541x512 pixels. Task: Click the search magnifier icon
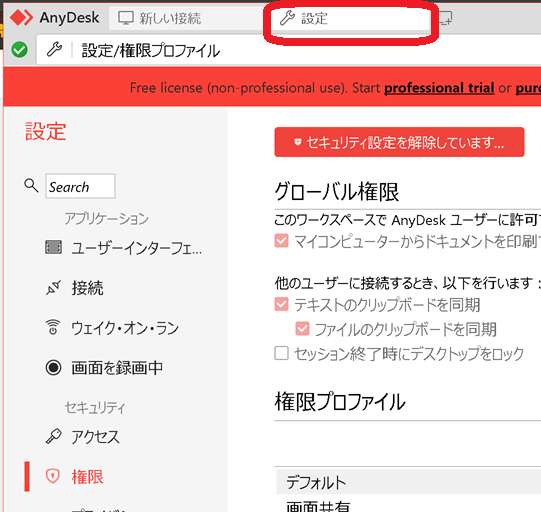(31, 186)
